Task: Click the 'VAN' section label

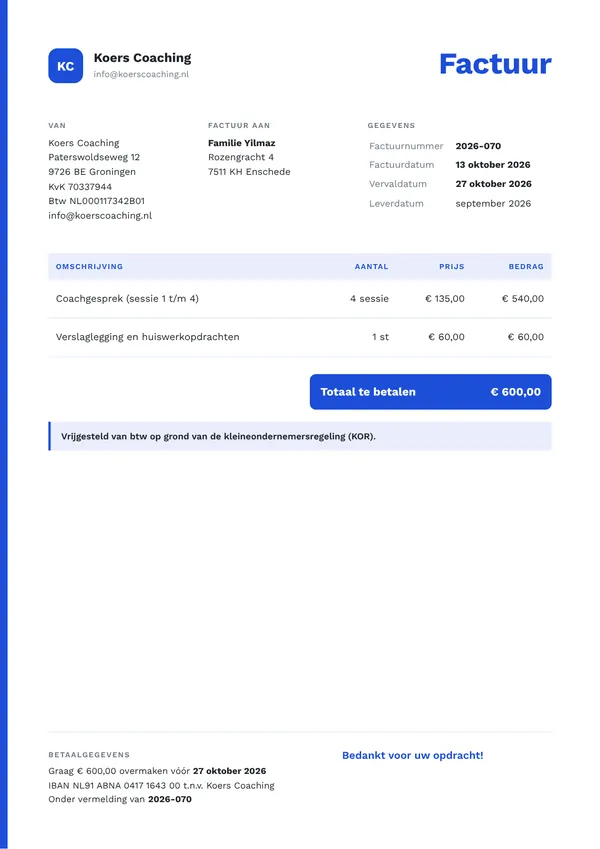Action: pyautogui.click(x=57, y=125)
